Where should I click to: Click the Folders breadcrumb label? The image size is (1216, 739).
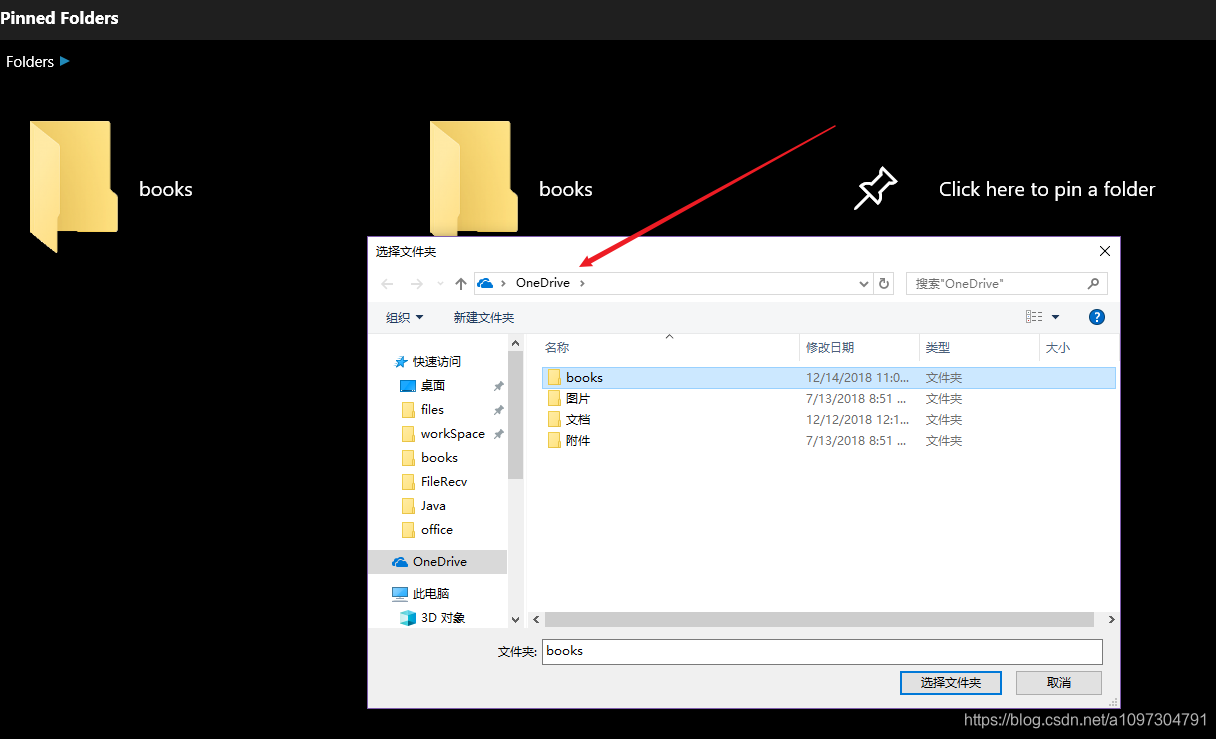30,62
